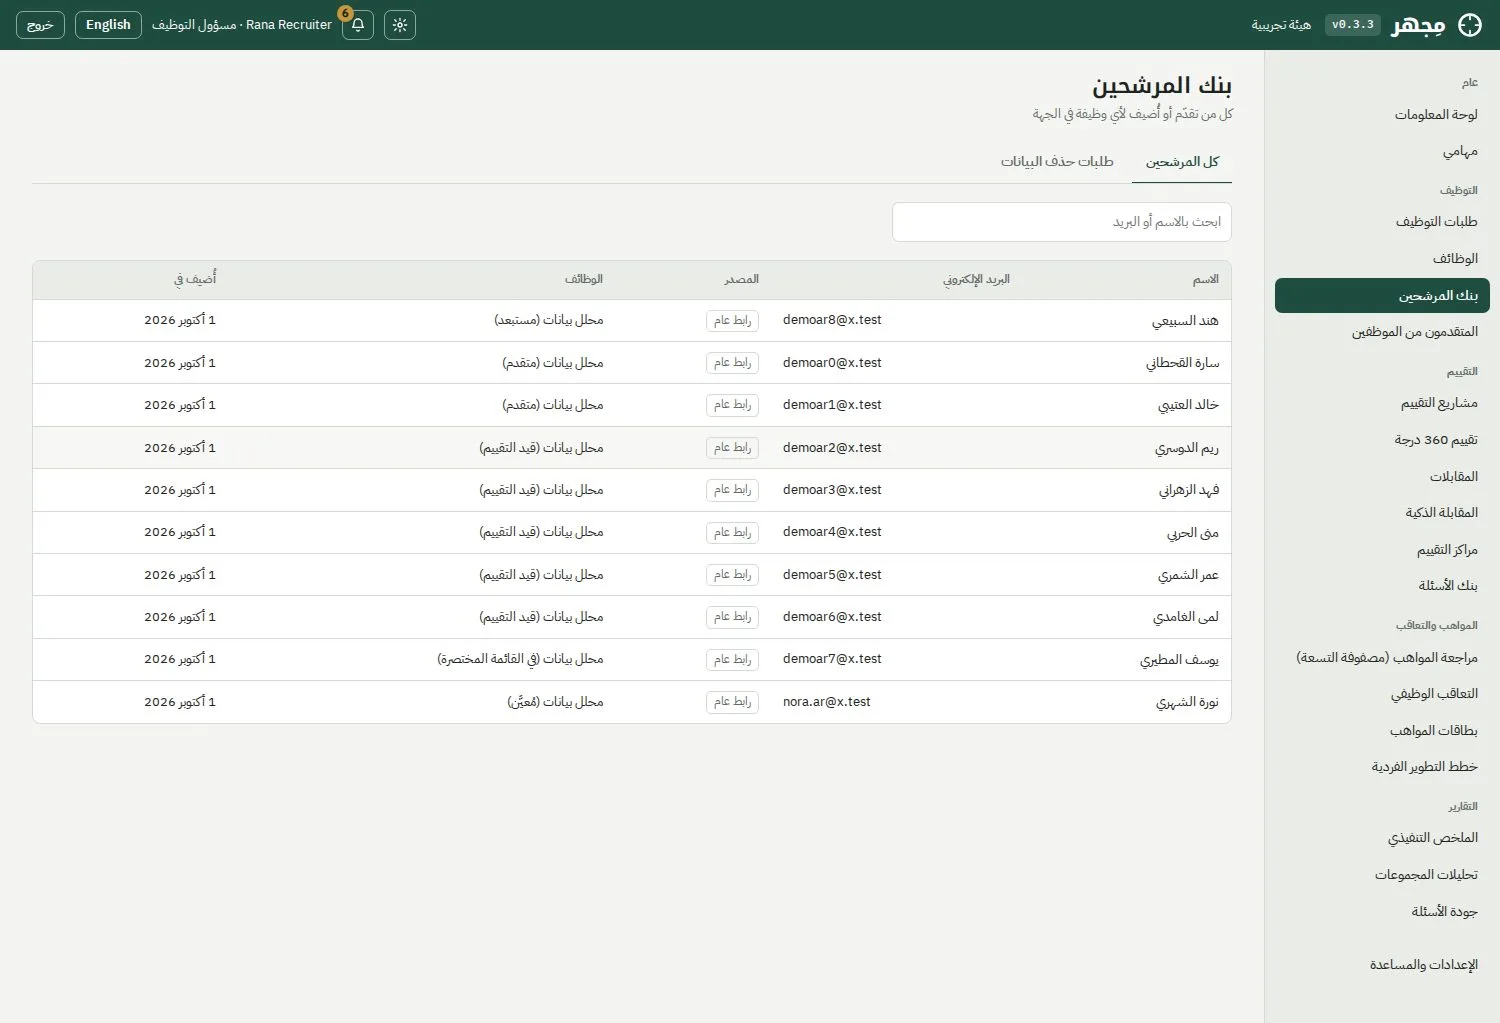Image resolution: width=1500 pixels, height=1023 pixels.
Task: Click the مجهر logo icon
Action: pos(1470,25)
